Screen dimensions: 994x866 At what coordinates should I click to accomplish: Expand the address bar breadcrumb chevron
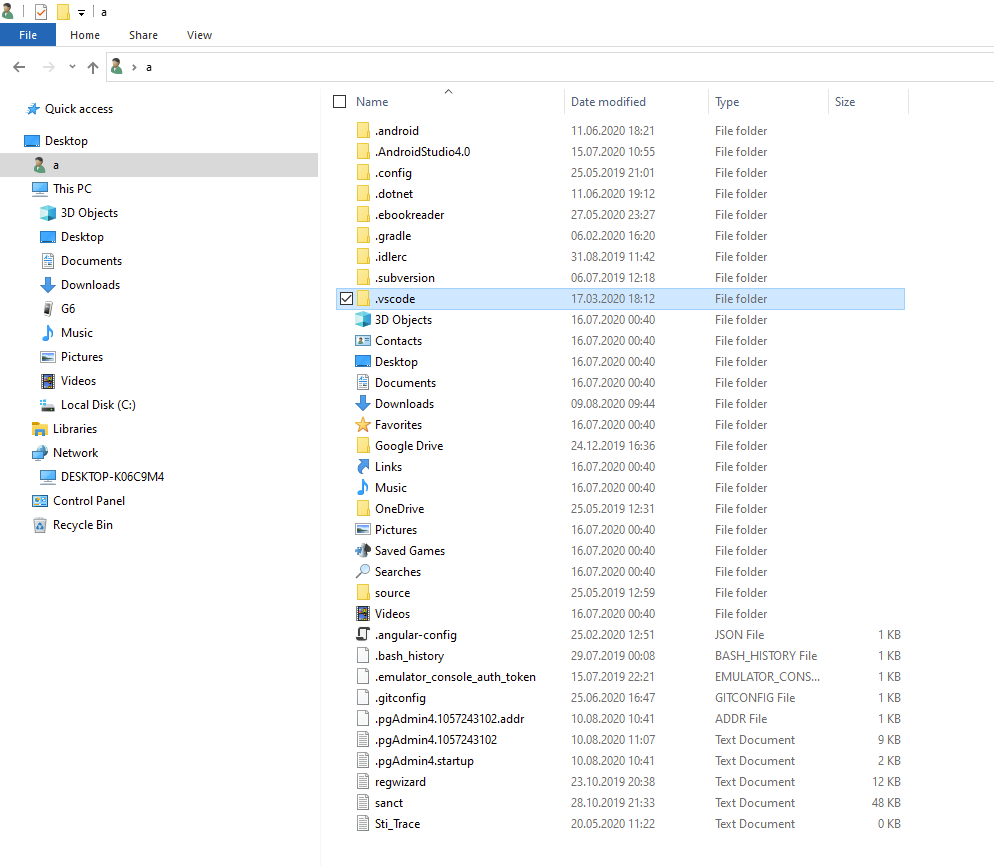pos(134,67)
